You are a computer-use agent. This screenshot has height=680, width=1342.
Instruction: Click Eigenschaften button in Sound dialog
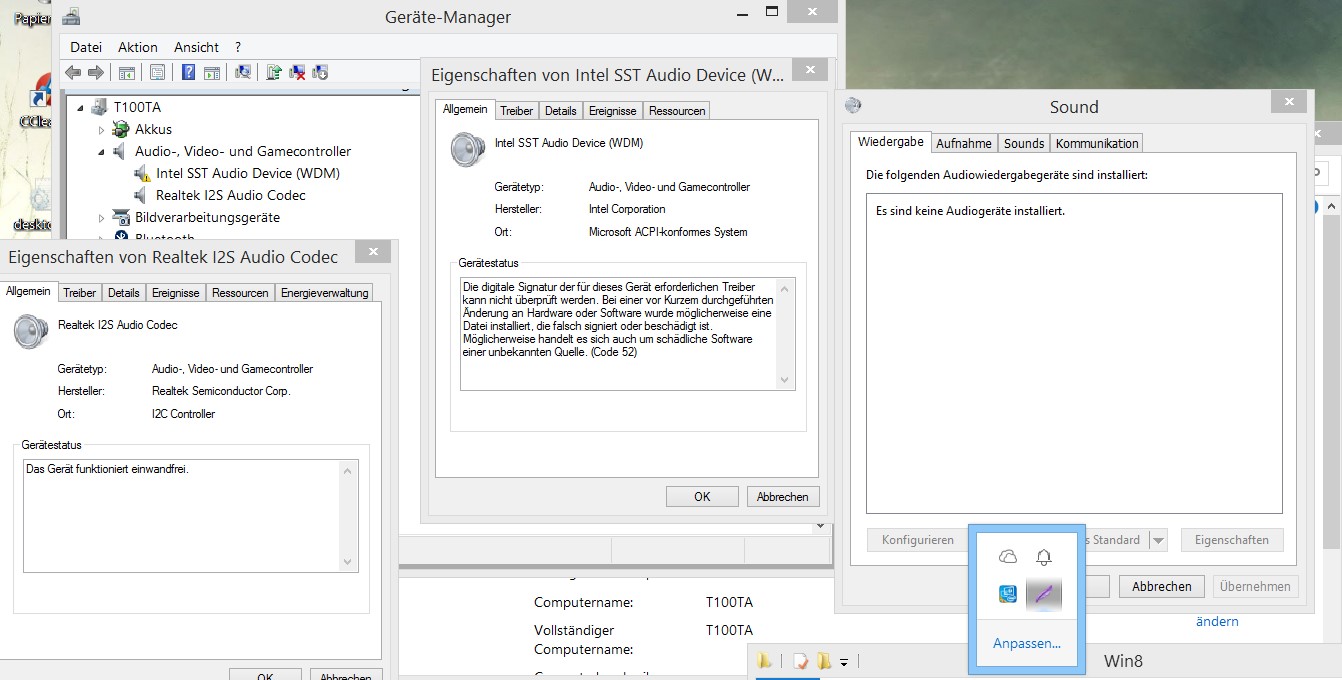click(x=1232, y=540)
